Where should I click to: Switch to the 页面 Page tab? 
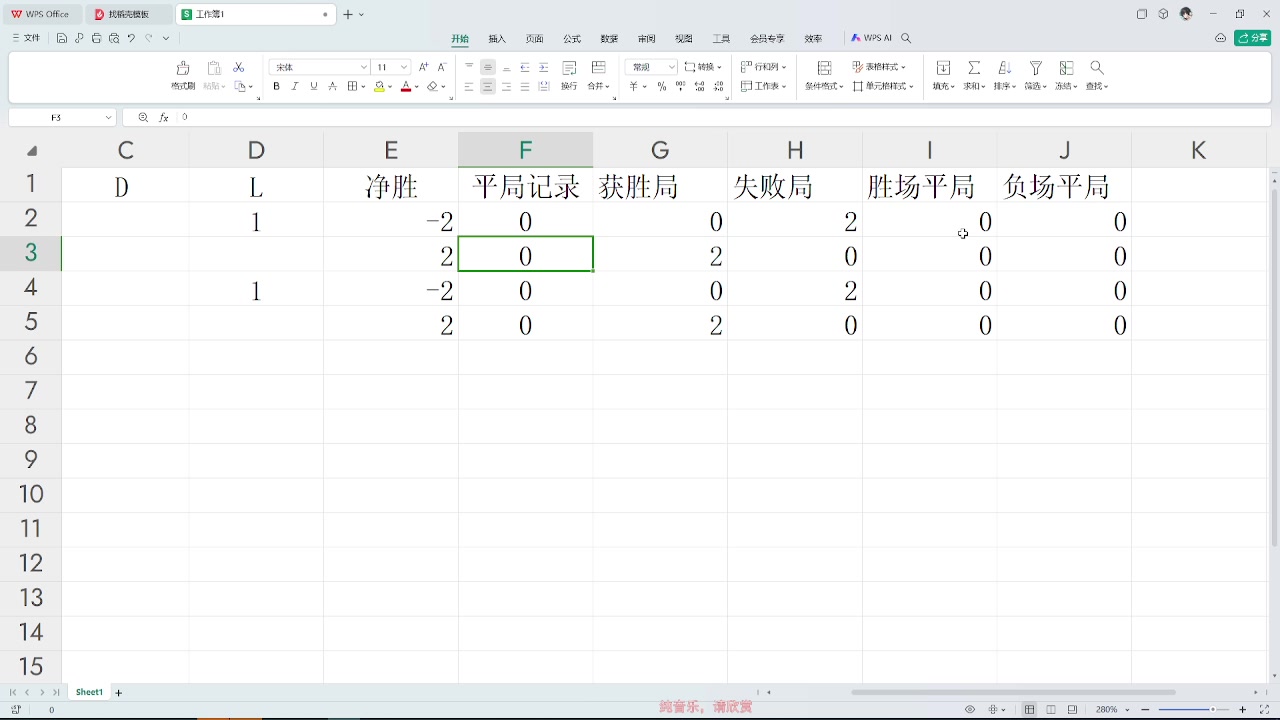click(x=535, y=39)
